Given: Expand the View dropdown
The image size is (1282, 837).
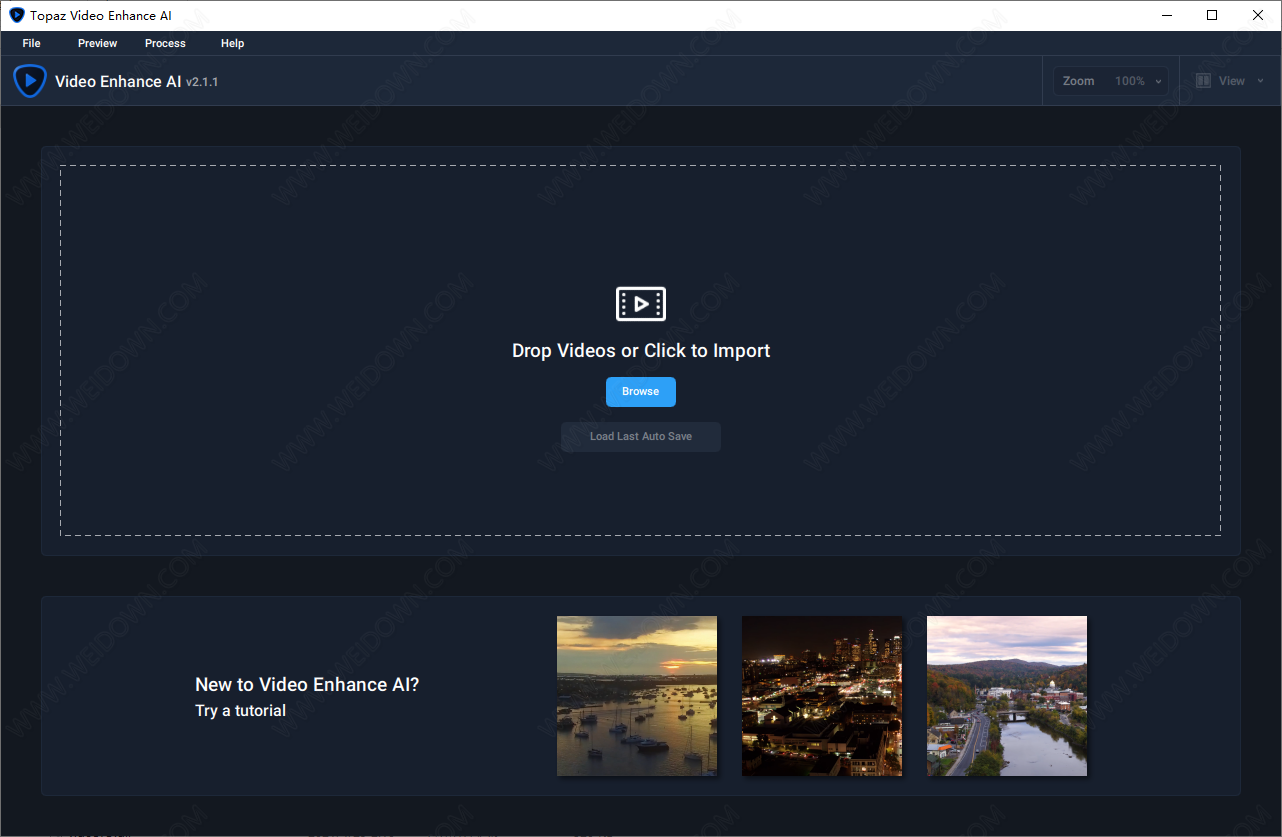Looking at the screenshot, I should pos(1230,81).
